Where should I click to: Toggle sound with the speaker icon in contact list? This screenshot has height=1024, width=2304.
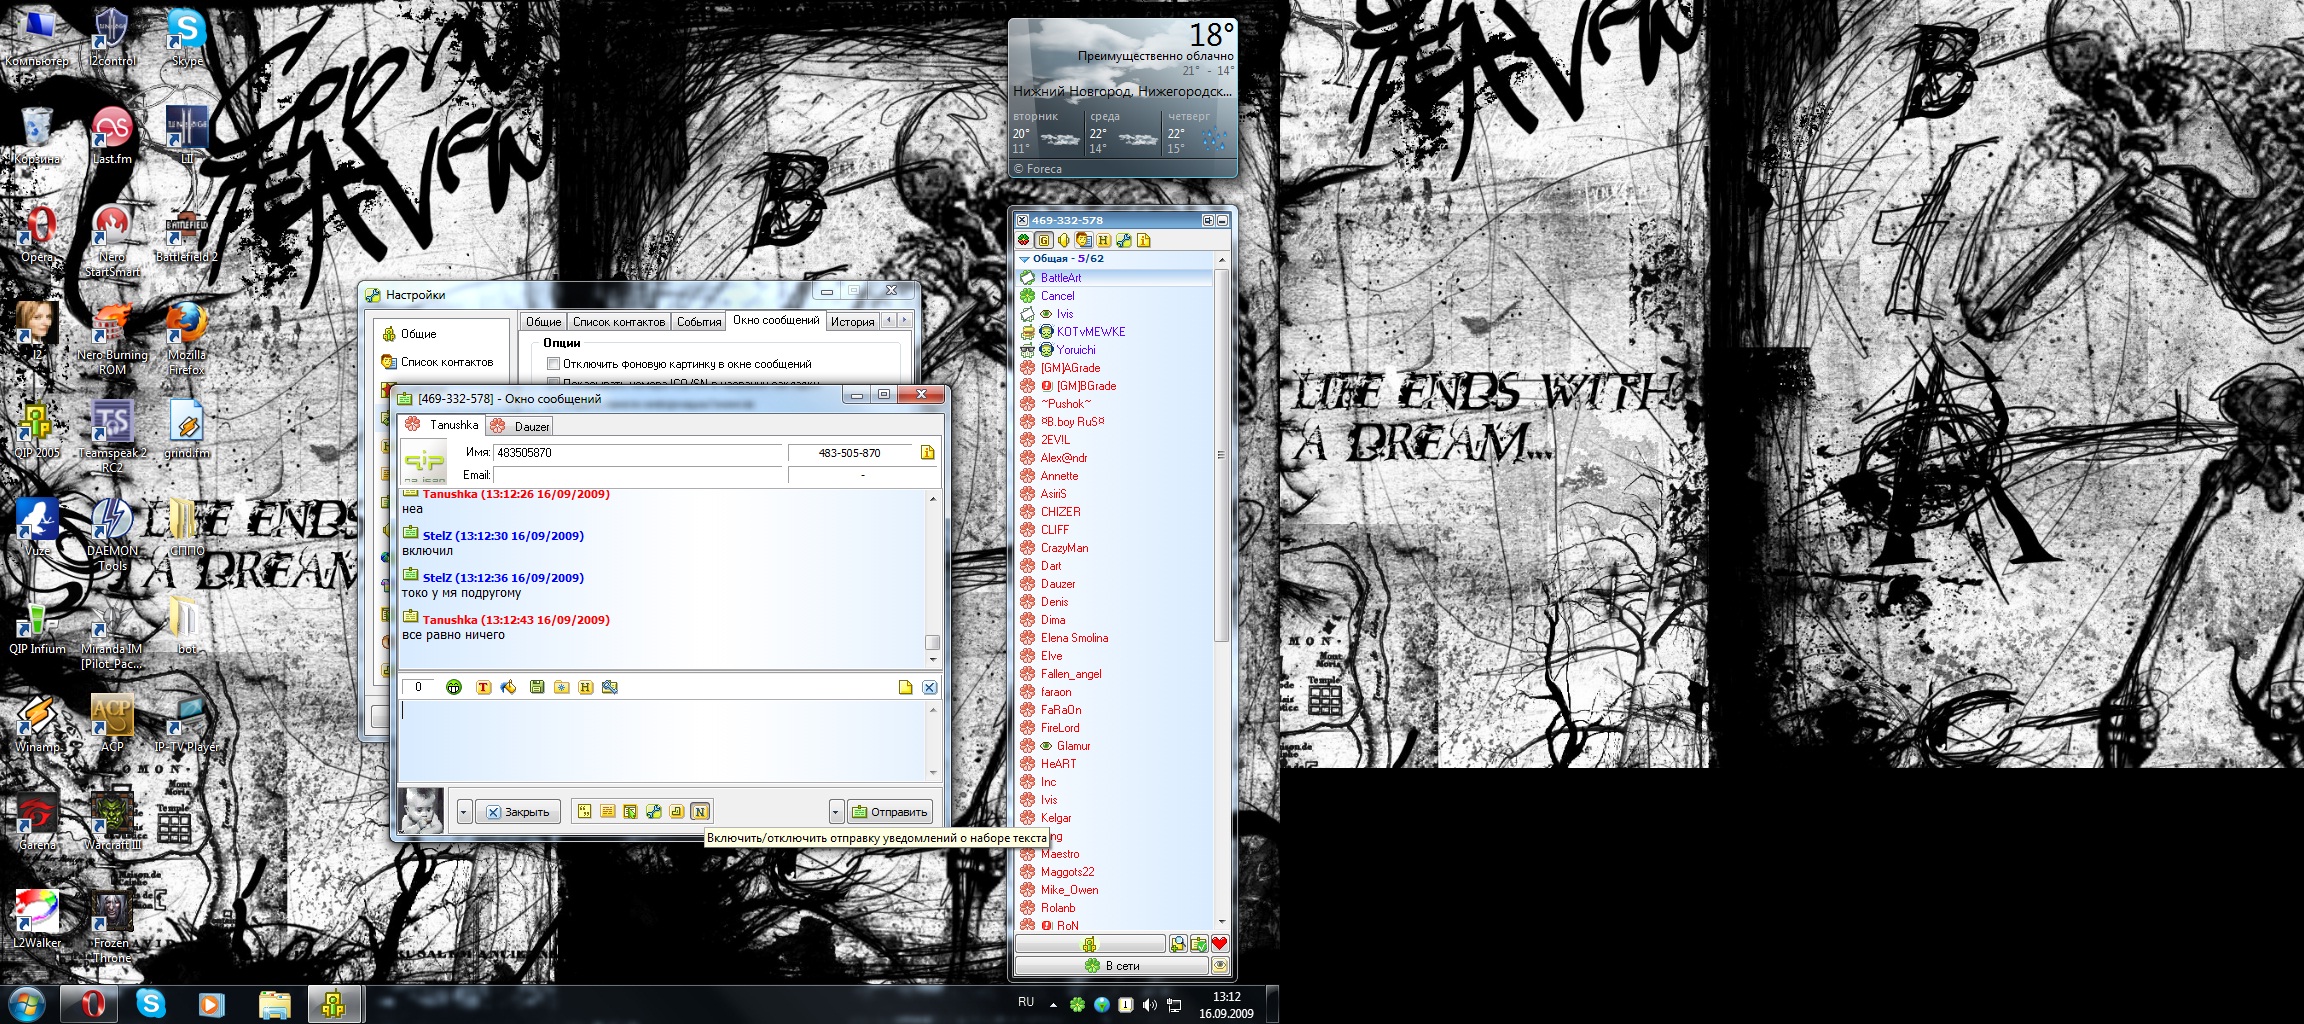click(1064, 240)
